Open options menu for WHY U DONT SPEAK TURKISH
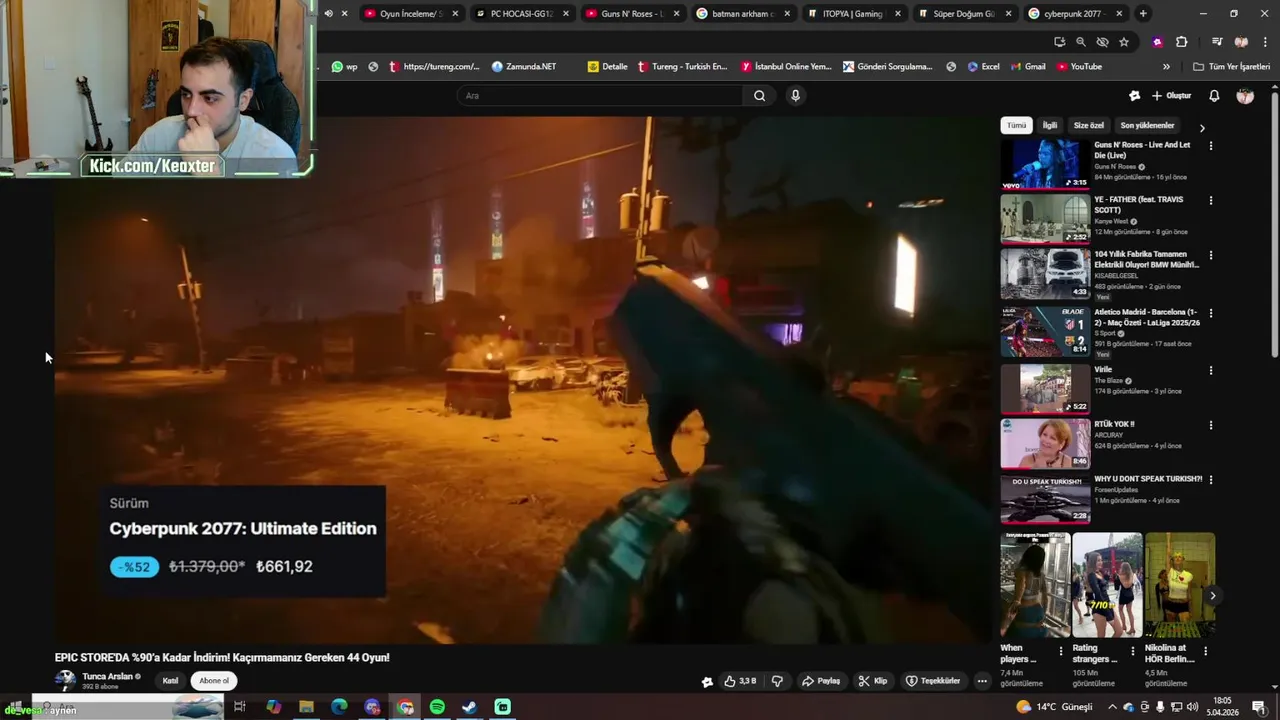 1211,480
